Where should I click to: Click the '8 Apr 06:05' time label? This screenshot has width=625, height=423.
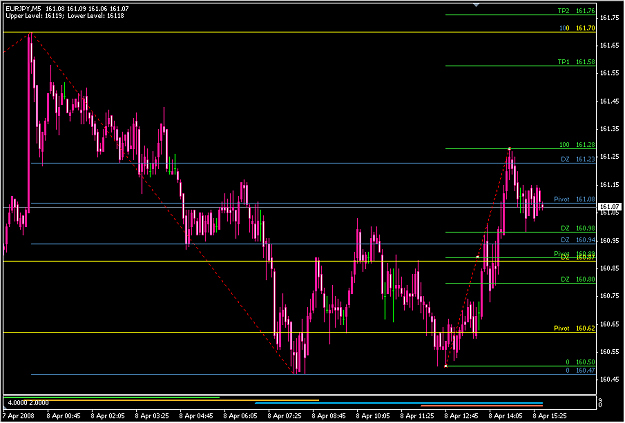[x=241, y=416]
